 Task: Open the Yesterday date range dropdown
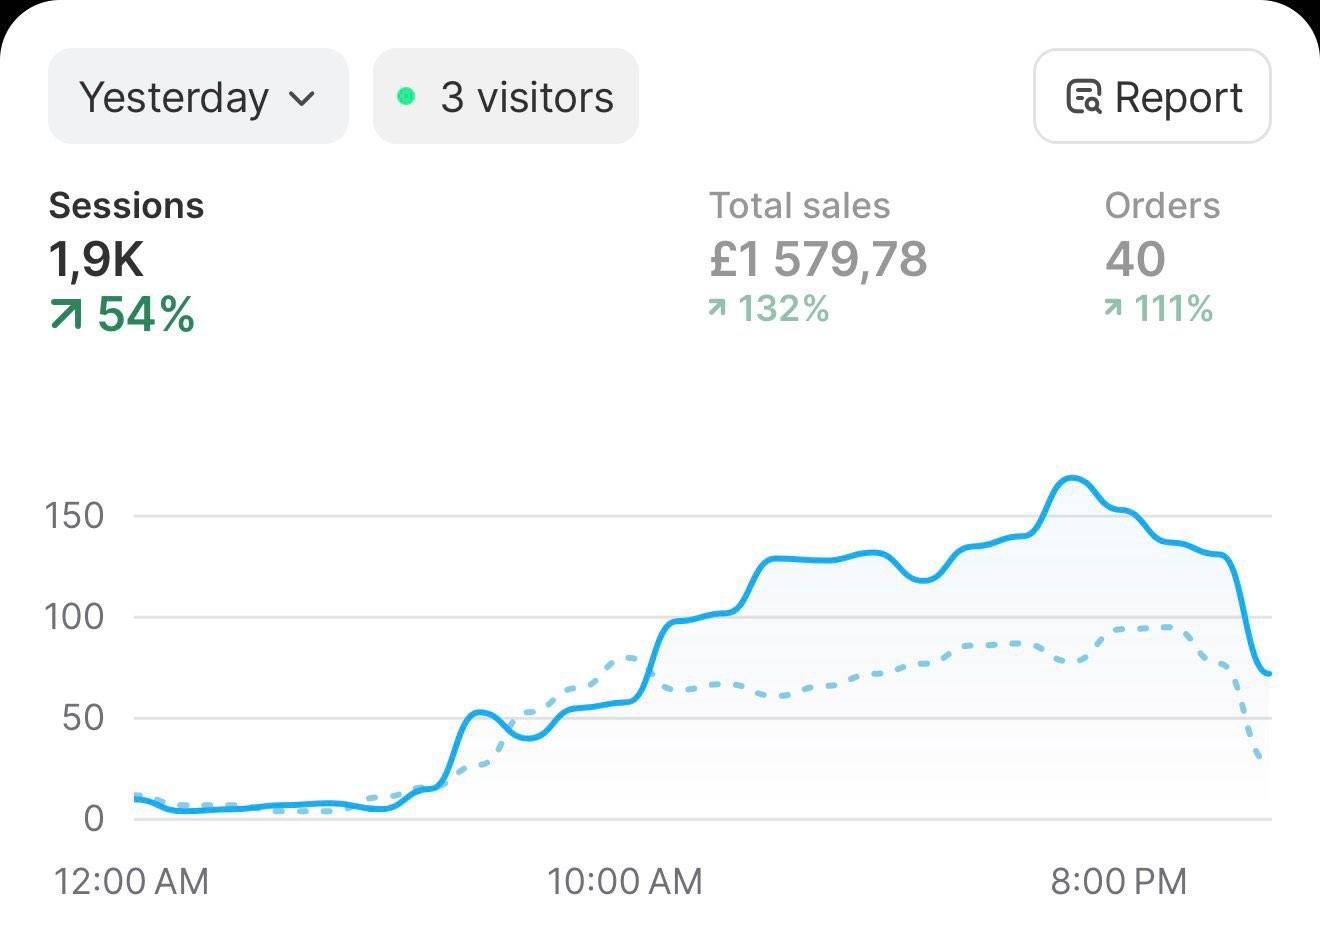point(197,97)
